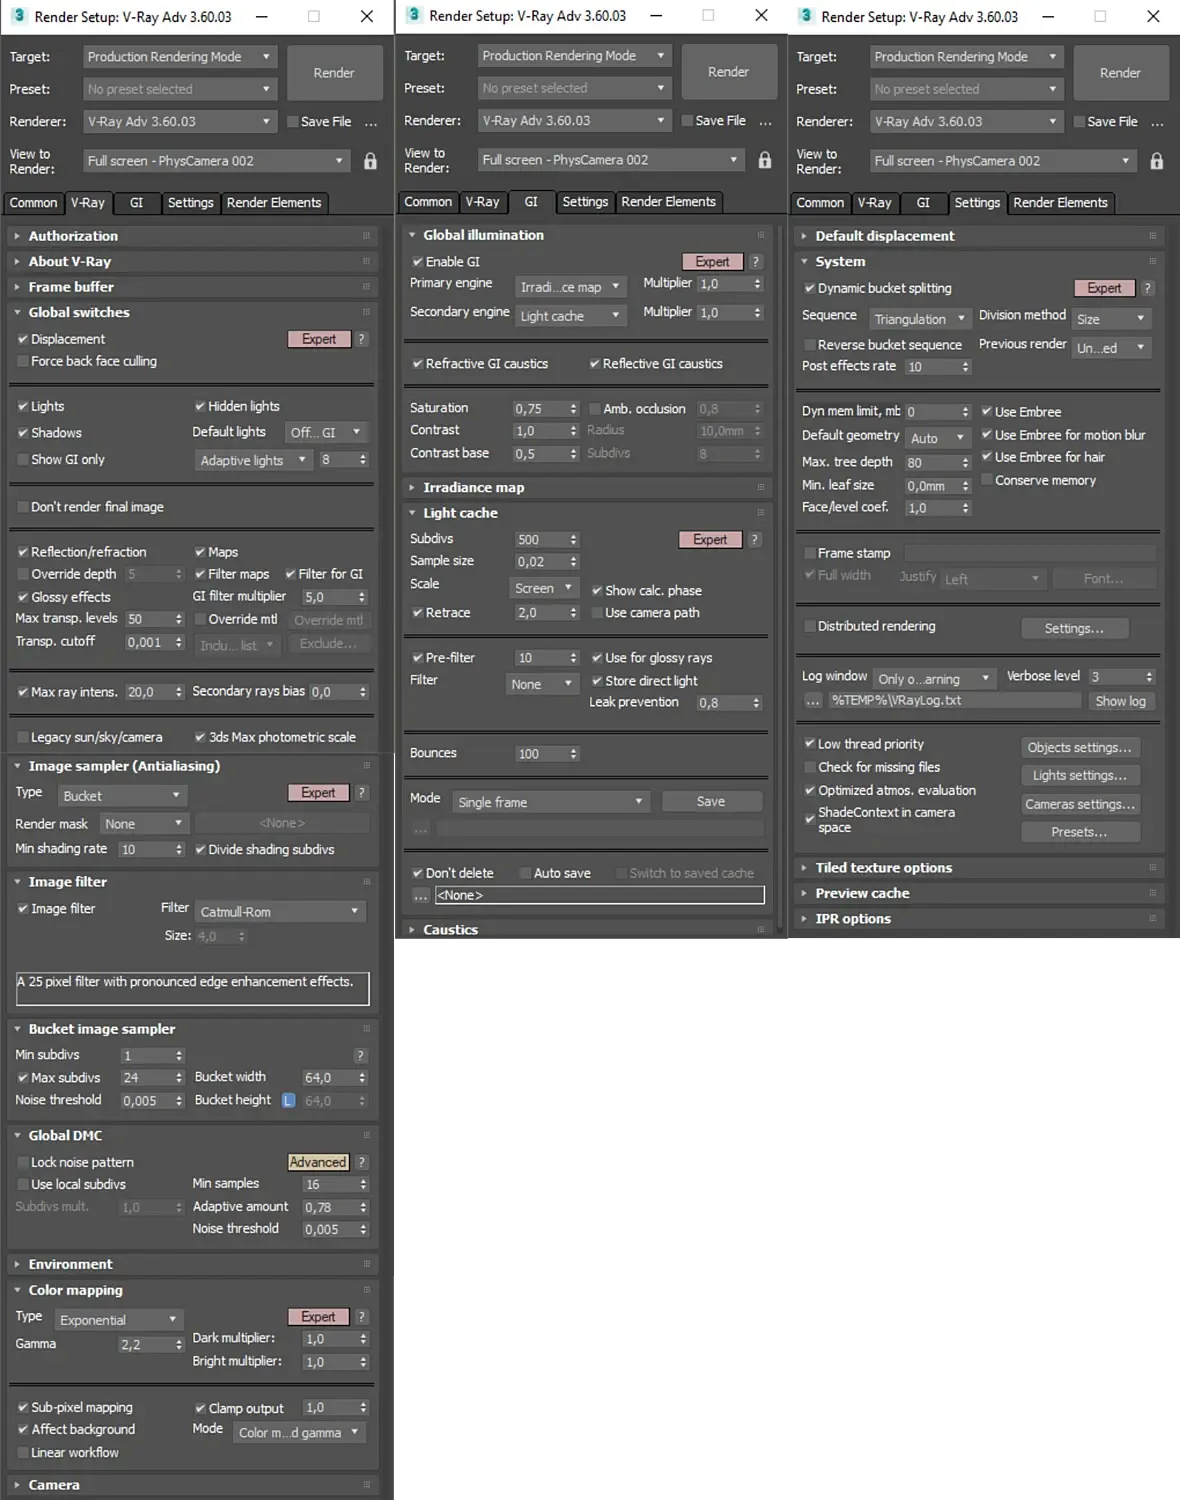Screen dimensions: 1180x1500
Task: Click the 3ds Max app icon in middle window title bar
Action: point(413,15)
